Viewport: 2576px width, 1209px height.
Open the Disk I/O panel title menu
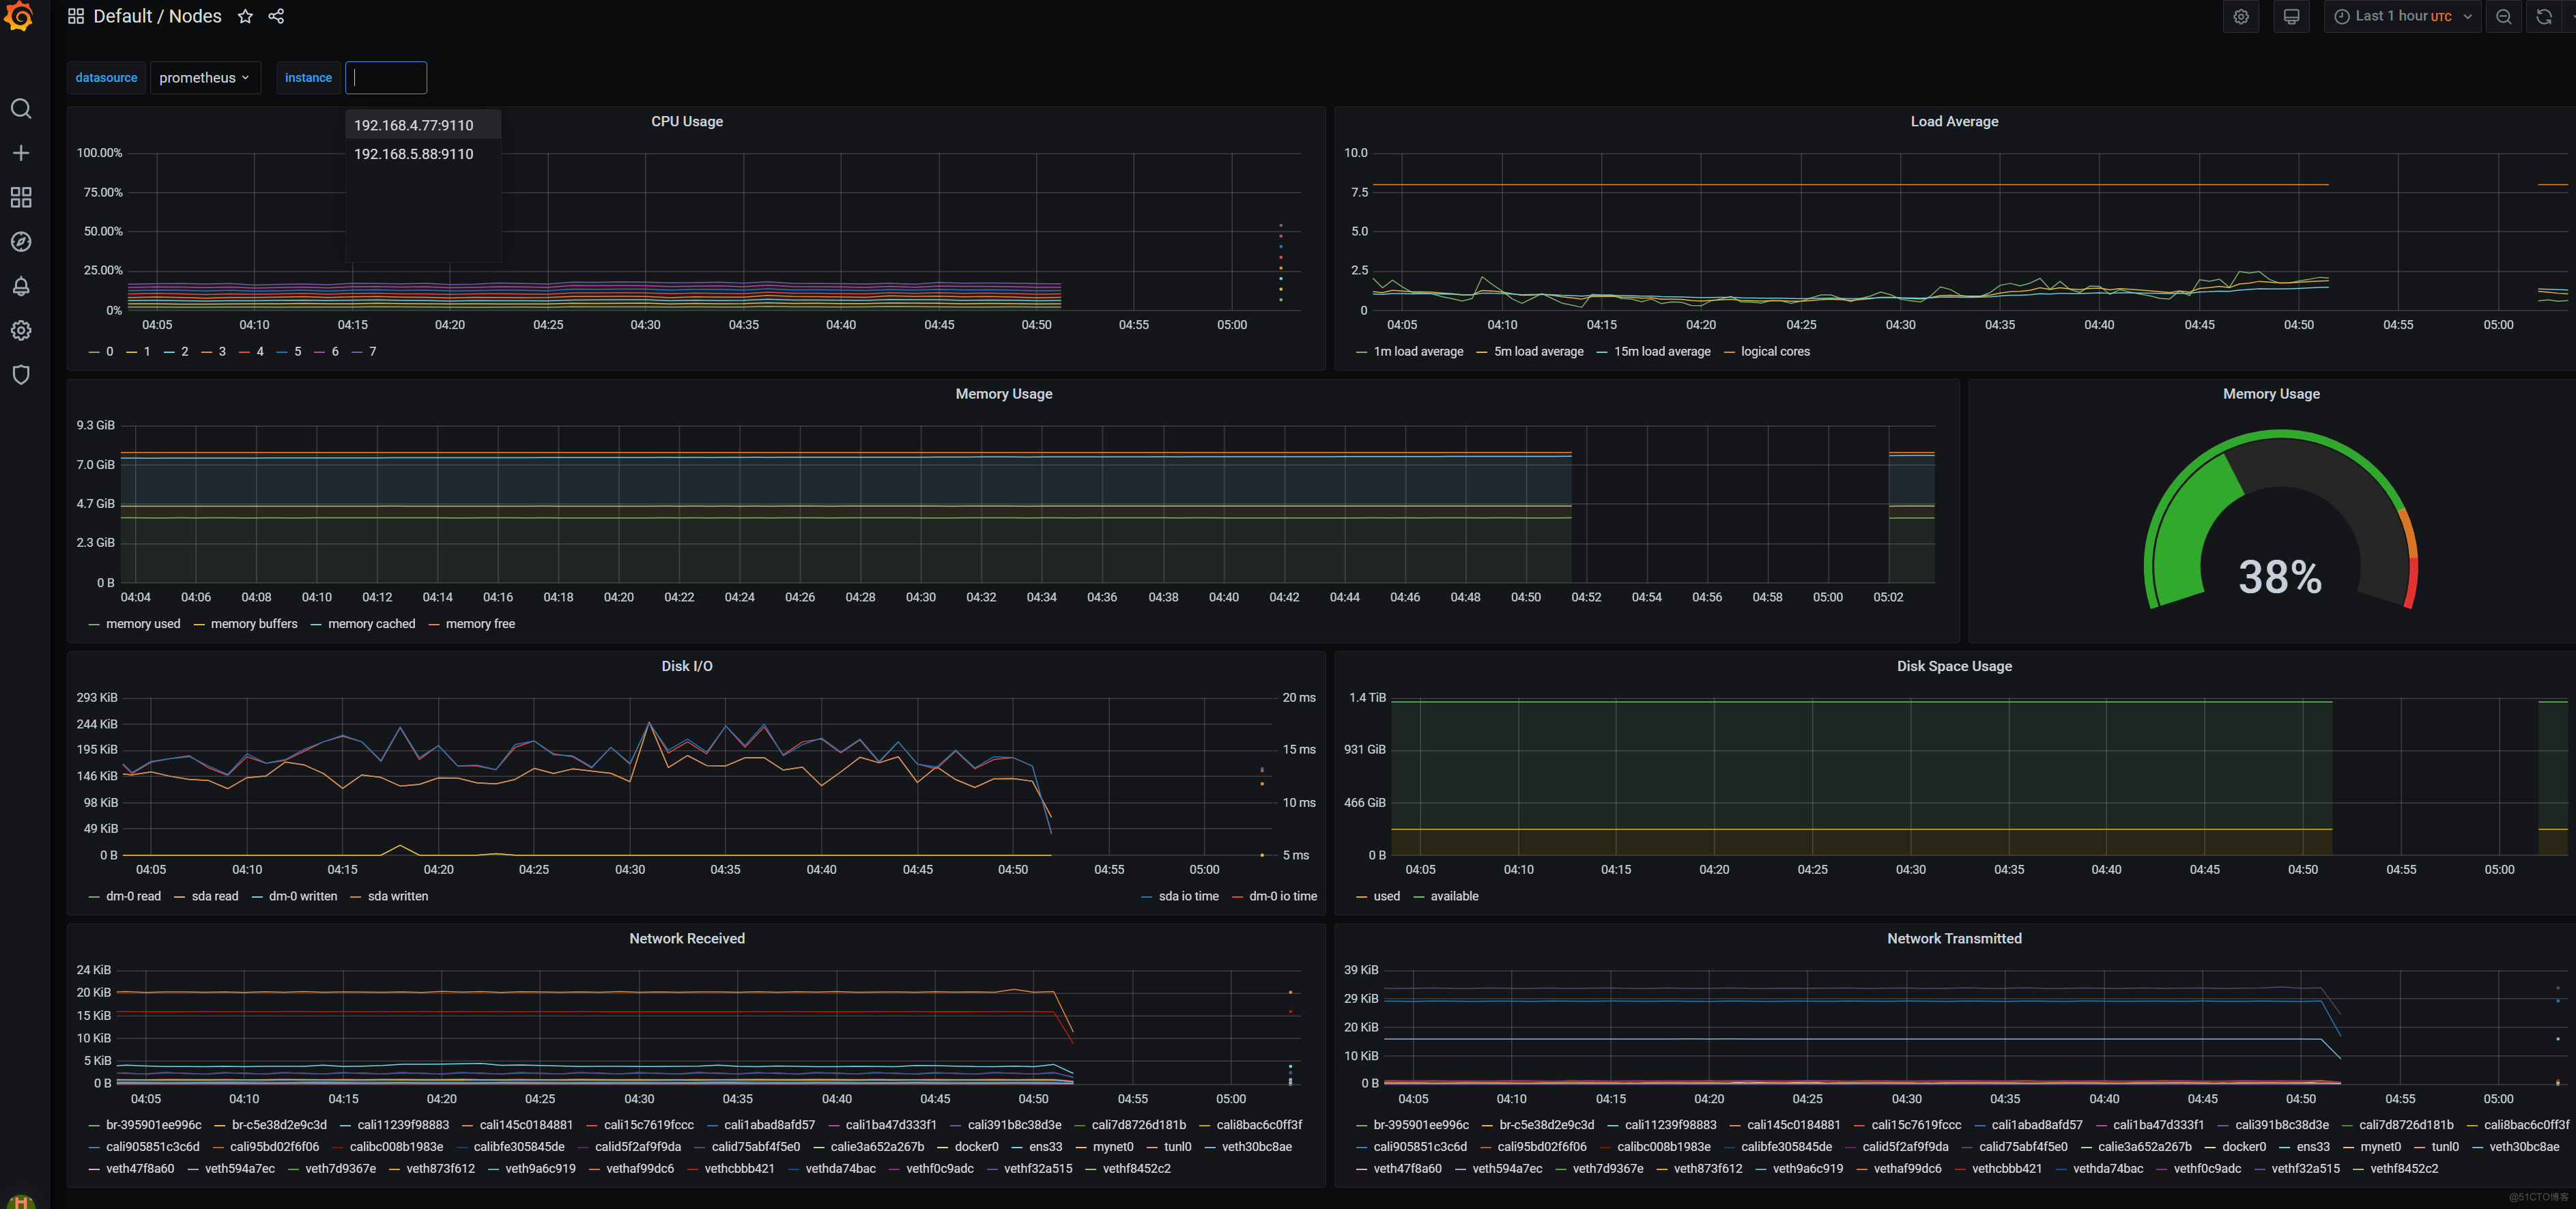(687, 666)
